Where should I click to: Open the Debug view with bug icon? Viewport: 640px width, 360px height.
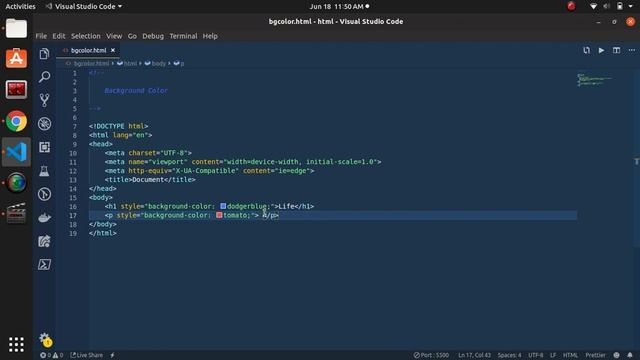coord(44,124)
